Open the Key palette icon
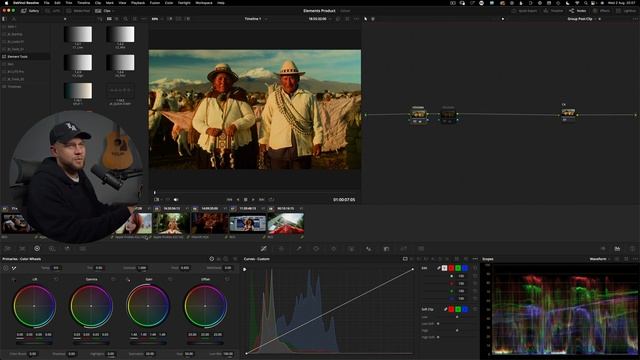The height and width of the screenshot is (360, 640). [x=386, y=248]
